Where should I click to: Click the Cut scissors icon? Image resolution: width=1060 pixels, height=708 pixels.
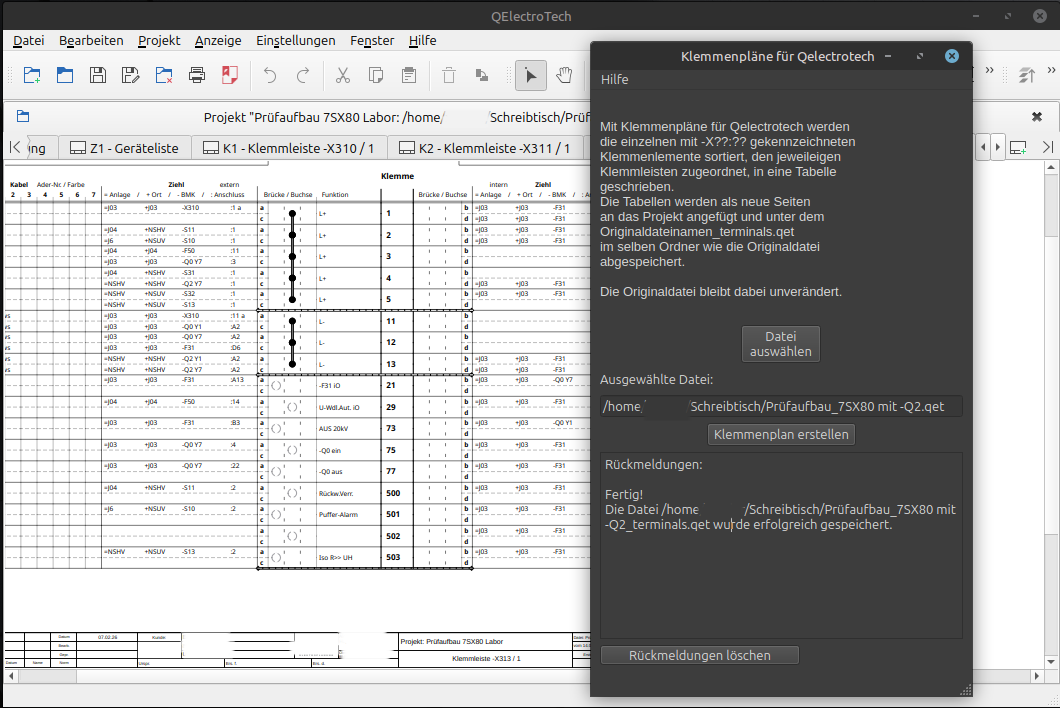click(342, 75)
